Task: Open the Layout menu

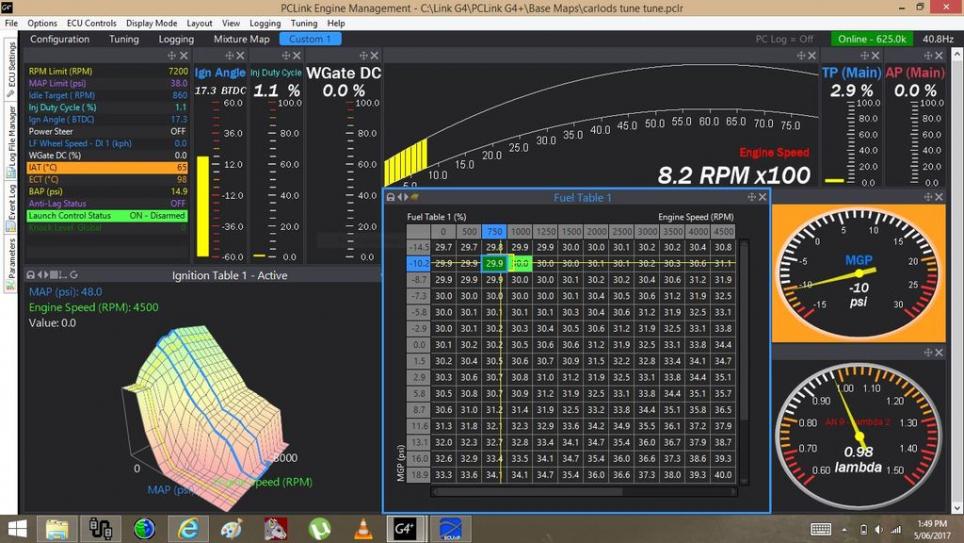Action: pyautogui.click(x=199, y=23)
